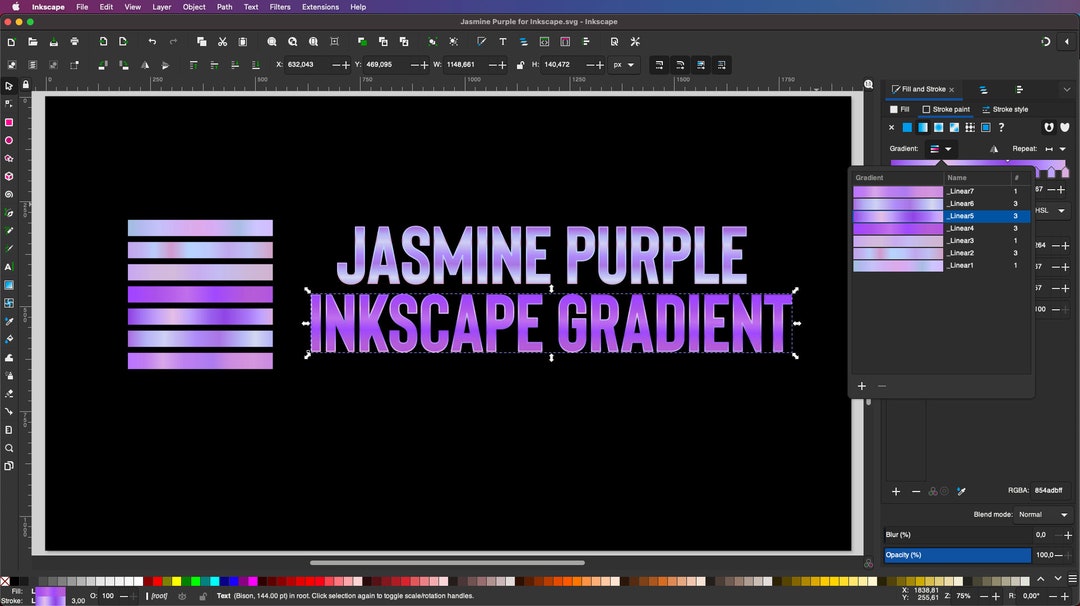Open the Gradient selector dropdown
This screenshot has width=1080, height=606.
[948, 148]
